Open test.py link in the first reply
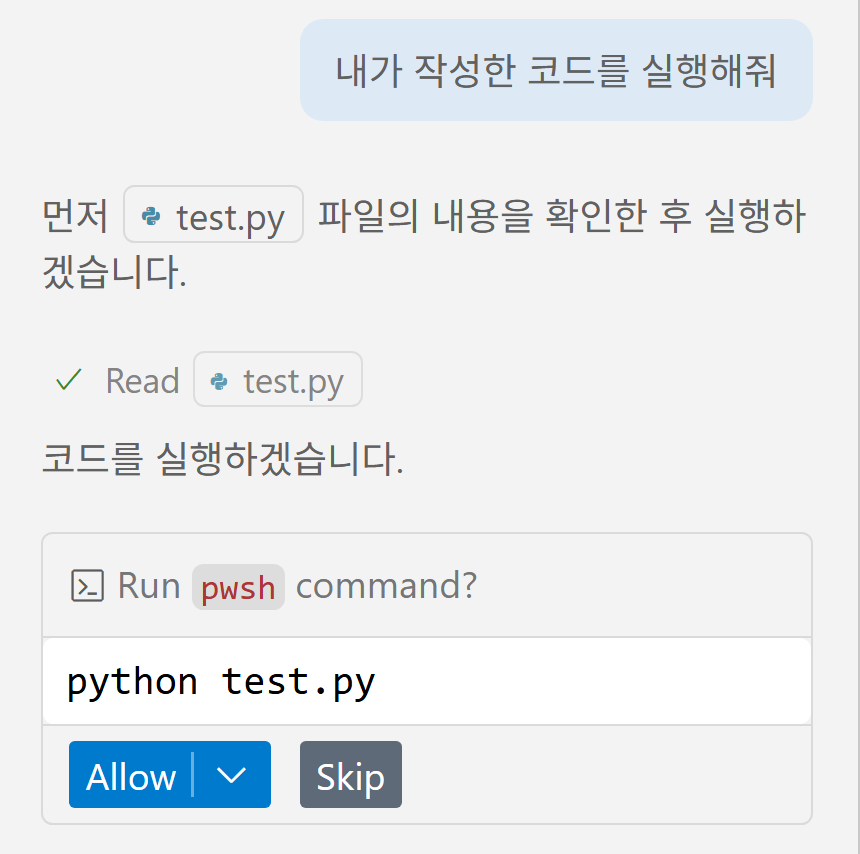Image resolution: width=860 pixels, height=854 pixels. (x=213, y=214)
